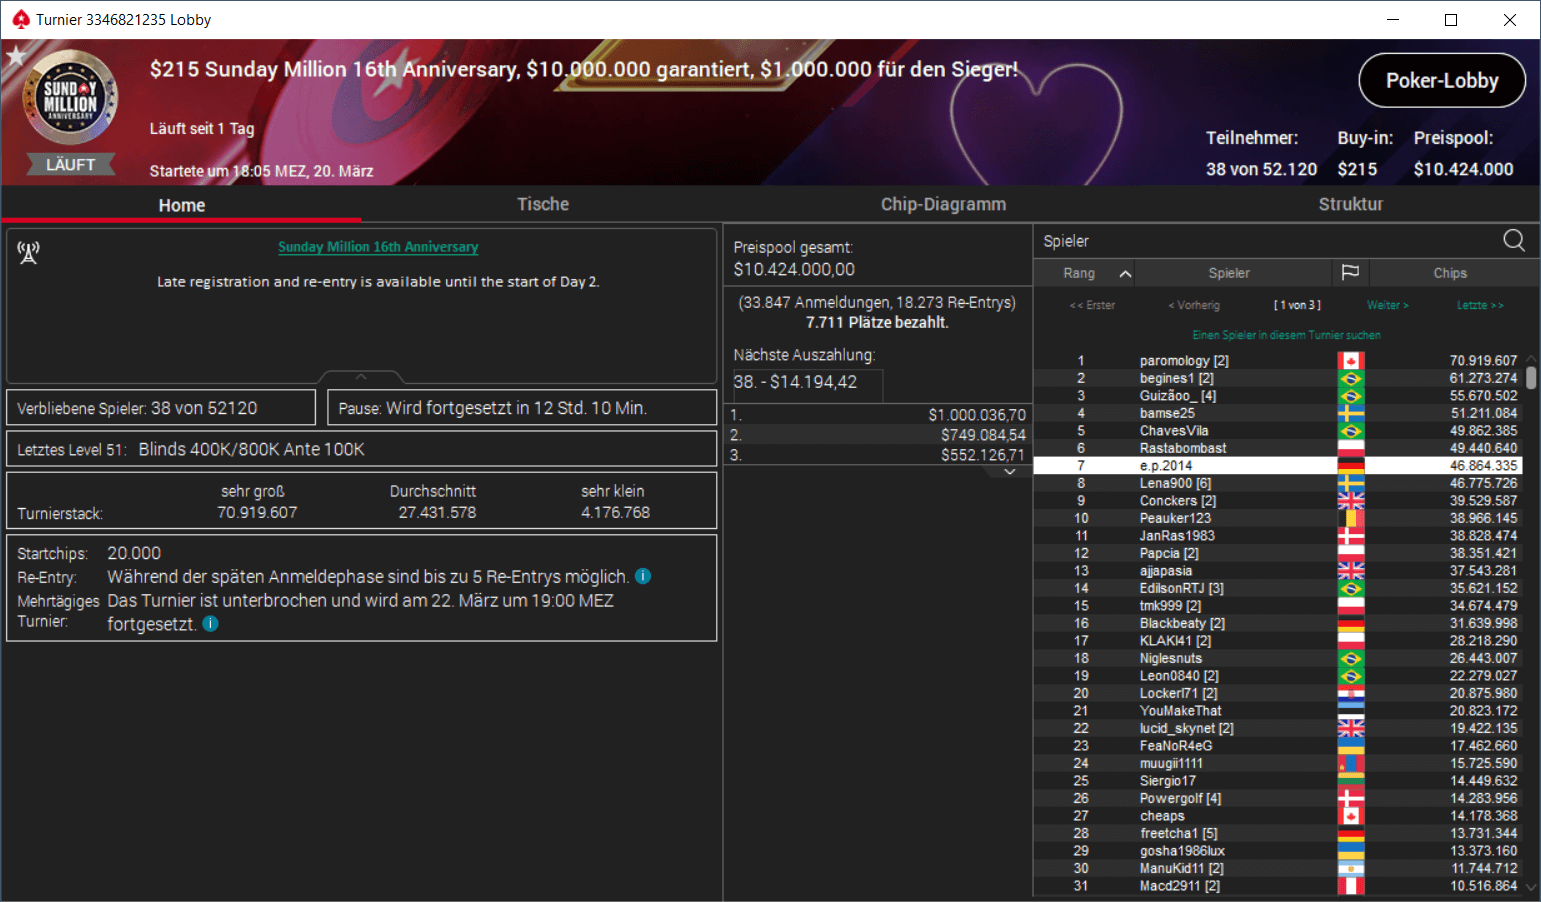
Task: Click the flag icon next to paromology
Action: (1351, 361)
